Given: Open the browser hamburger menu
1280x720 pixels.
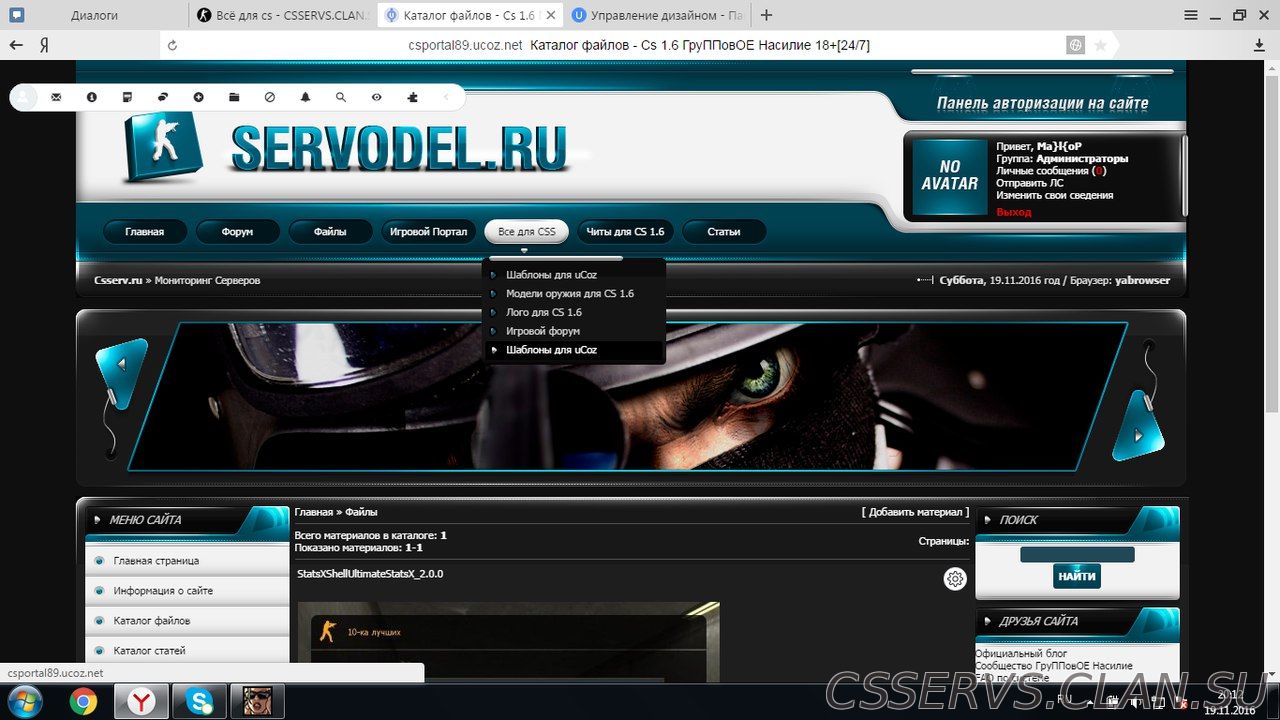Looking at the screenshot, I should click(1190, 15).
